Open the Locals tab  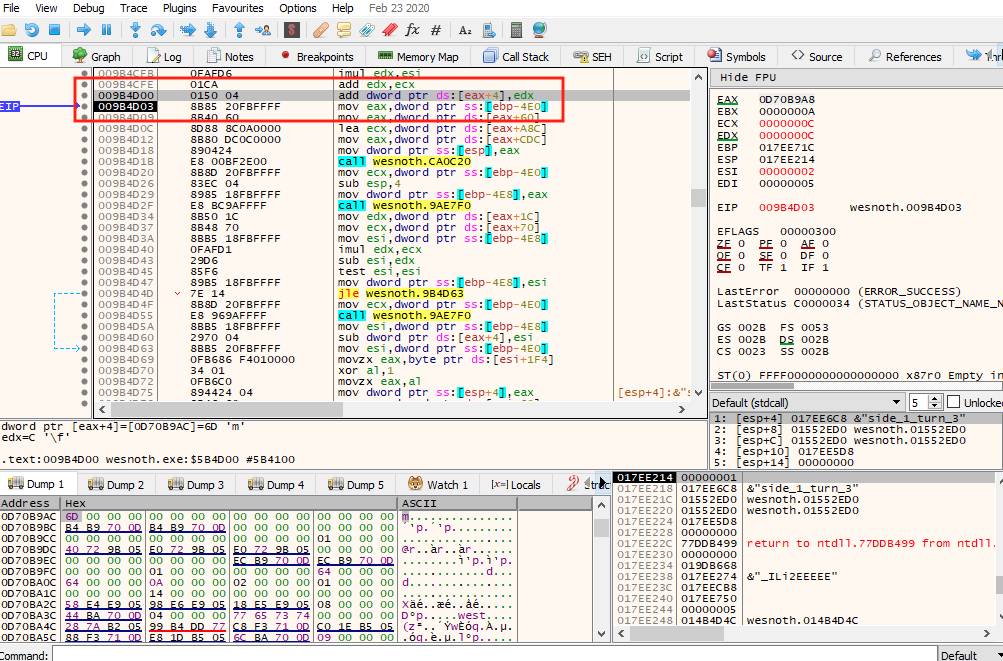coord(516,484)
